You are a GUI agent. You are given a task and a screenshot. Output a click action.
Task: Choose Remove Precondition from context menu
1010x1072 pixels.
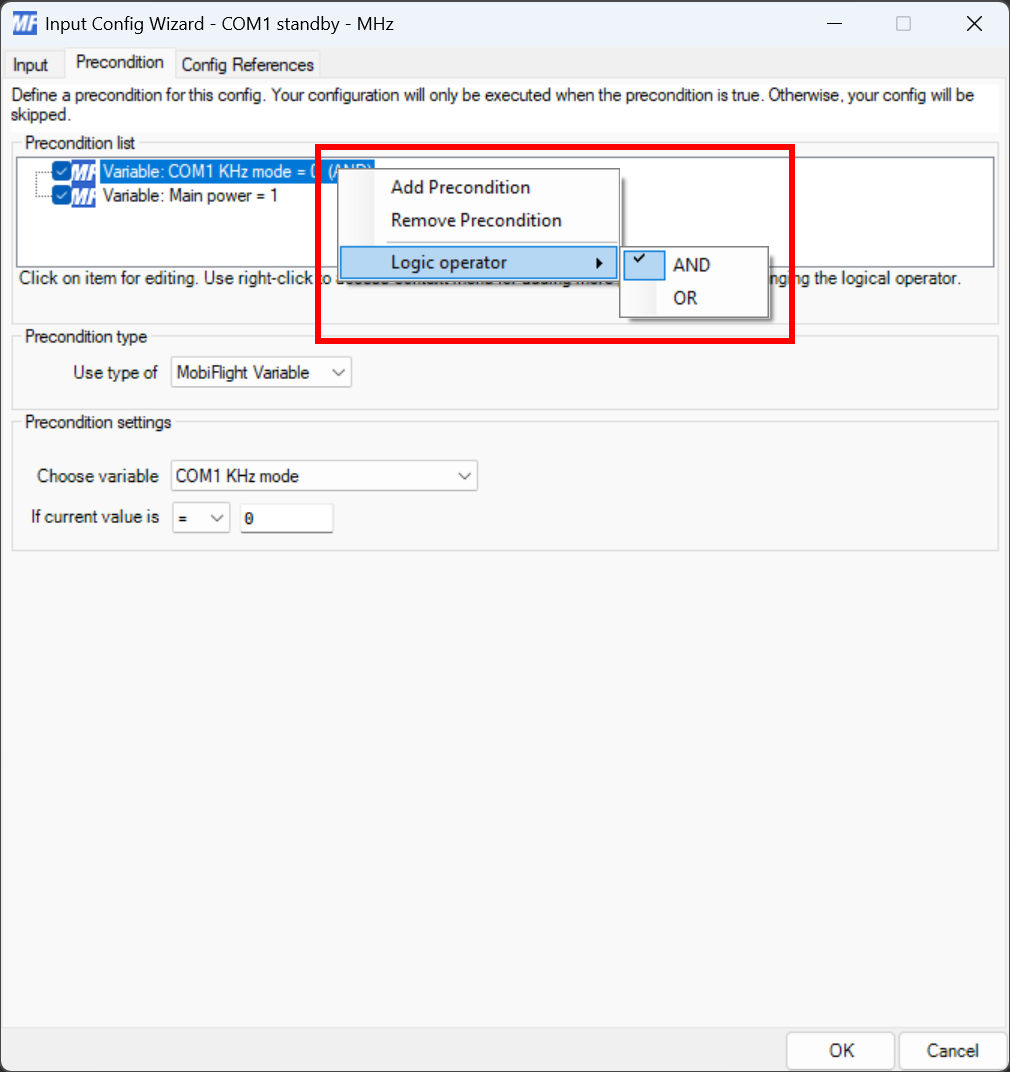click(479, 220)
